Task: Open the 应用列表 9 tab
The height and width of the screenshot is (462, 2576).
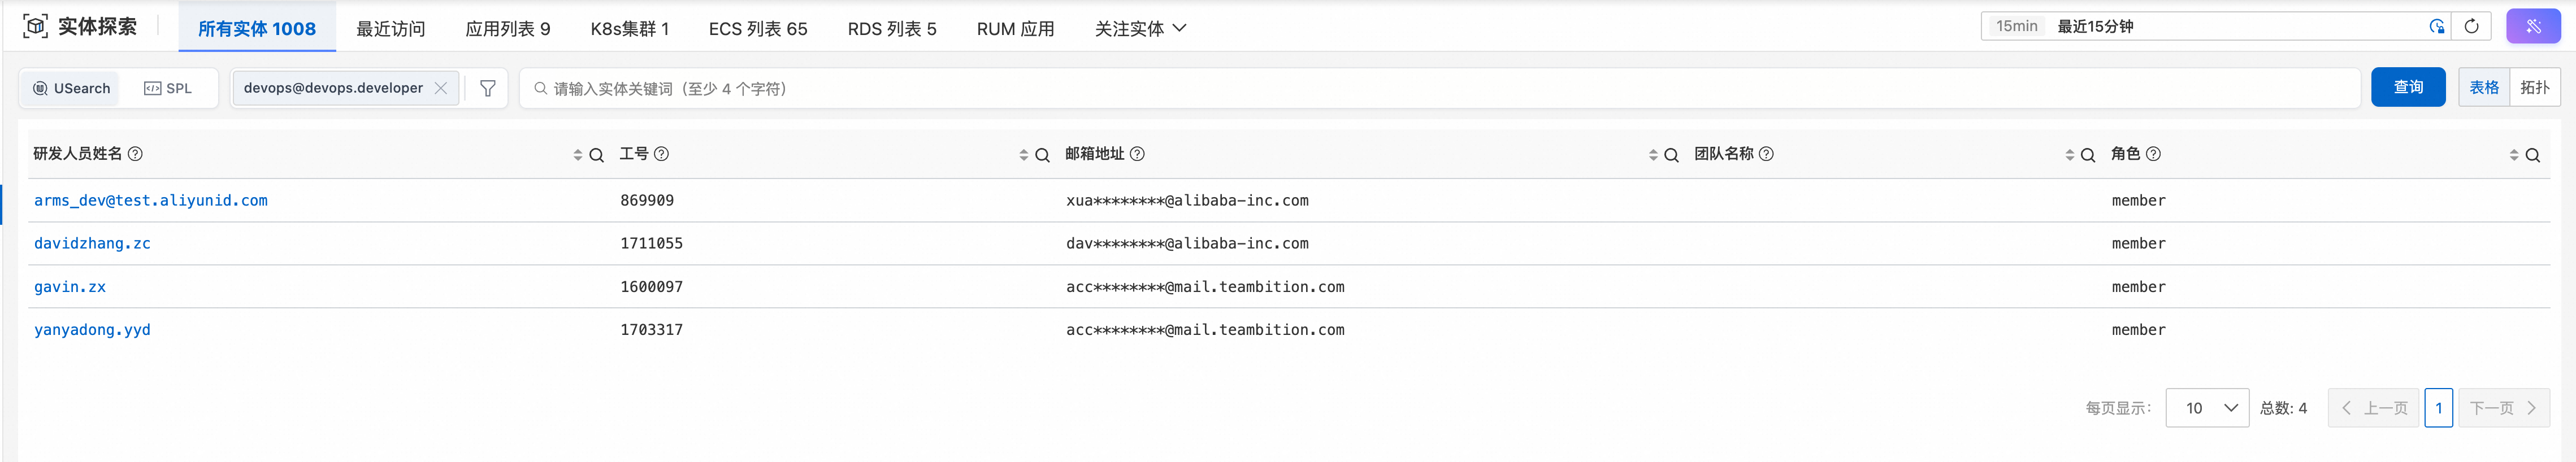Action: point(507,28)
